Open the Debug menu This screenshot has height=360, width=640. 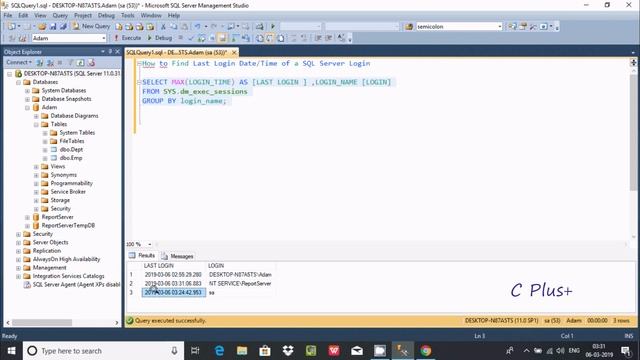pos(106,15)
